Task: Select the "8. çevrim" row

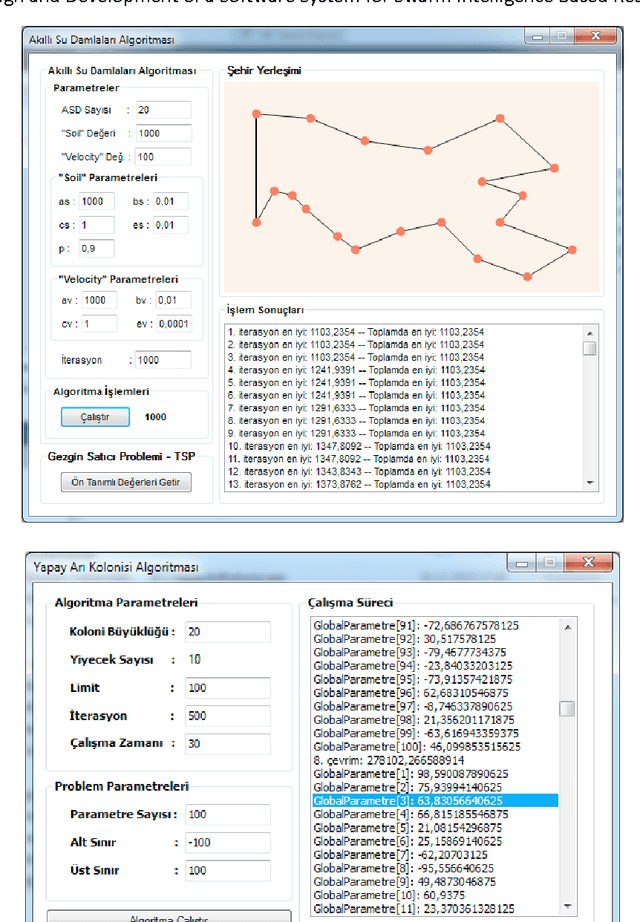Action: 388,760
